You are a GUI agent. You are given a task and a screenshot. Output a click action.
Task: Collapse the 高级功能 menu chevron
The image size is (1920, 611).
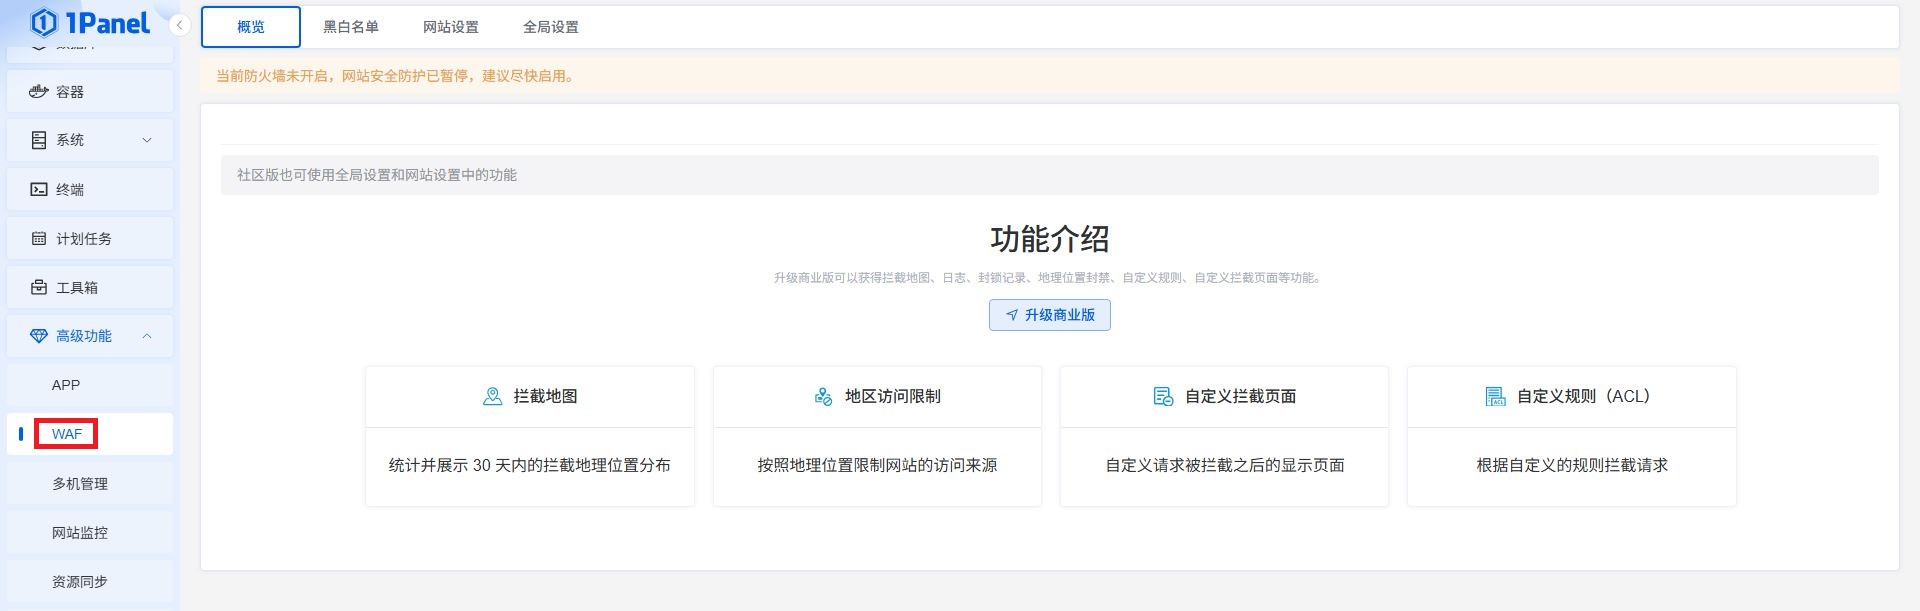[147, 336]
